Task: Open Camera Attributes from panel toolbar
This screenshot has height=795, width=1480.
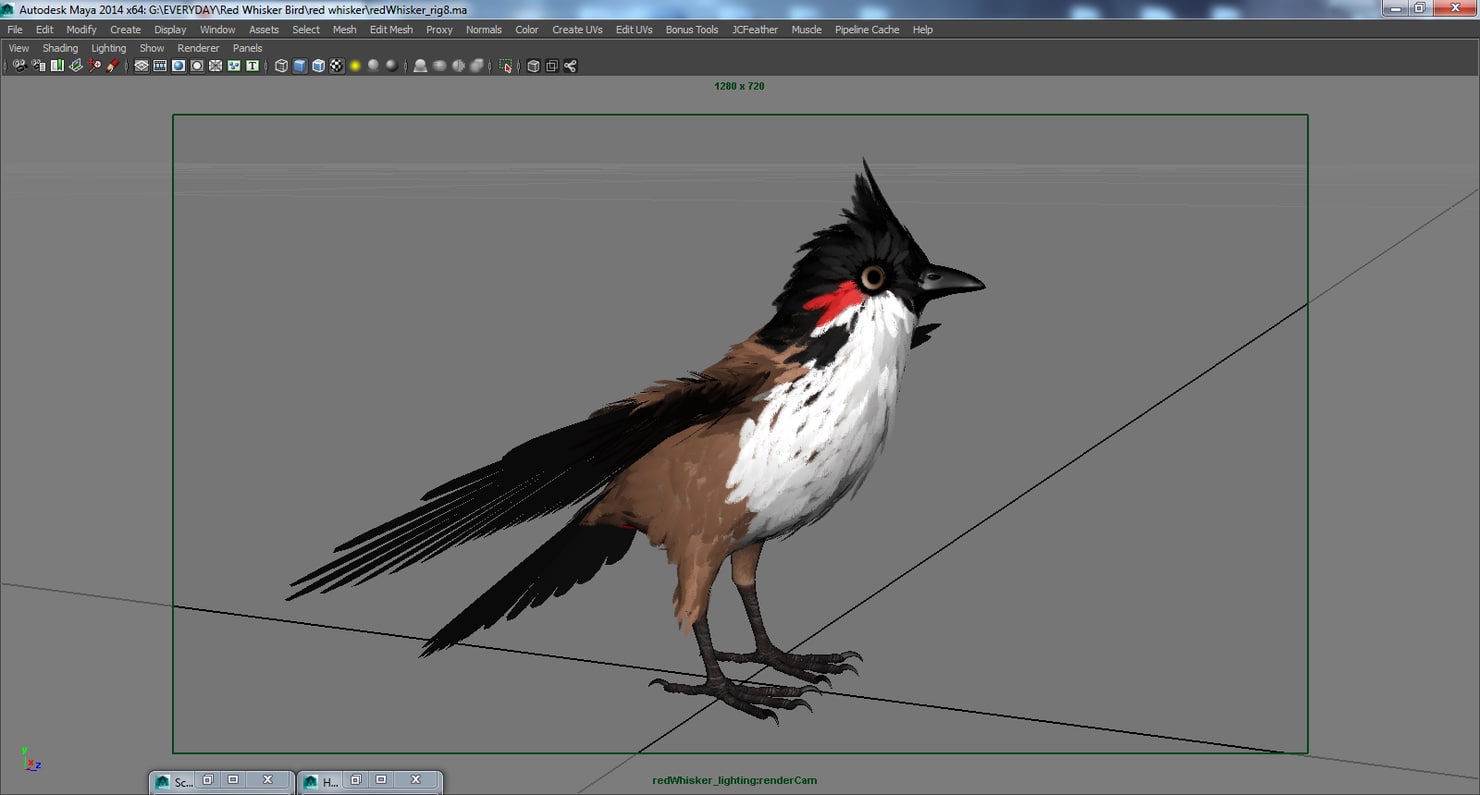Action: (x=38, y=66)
